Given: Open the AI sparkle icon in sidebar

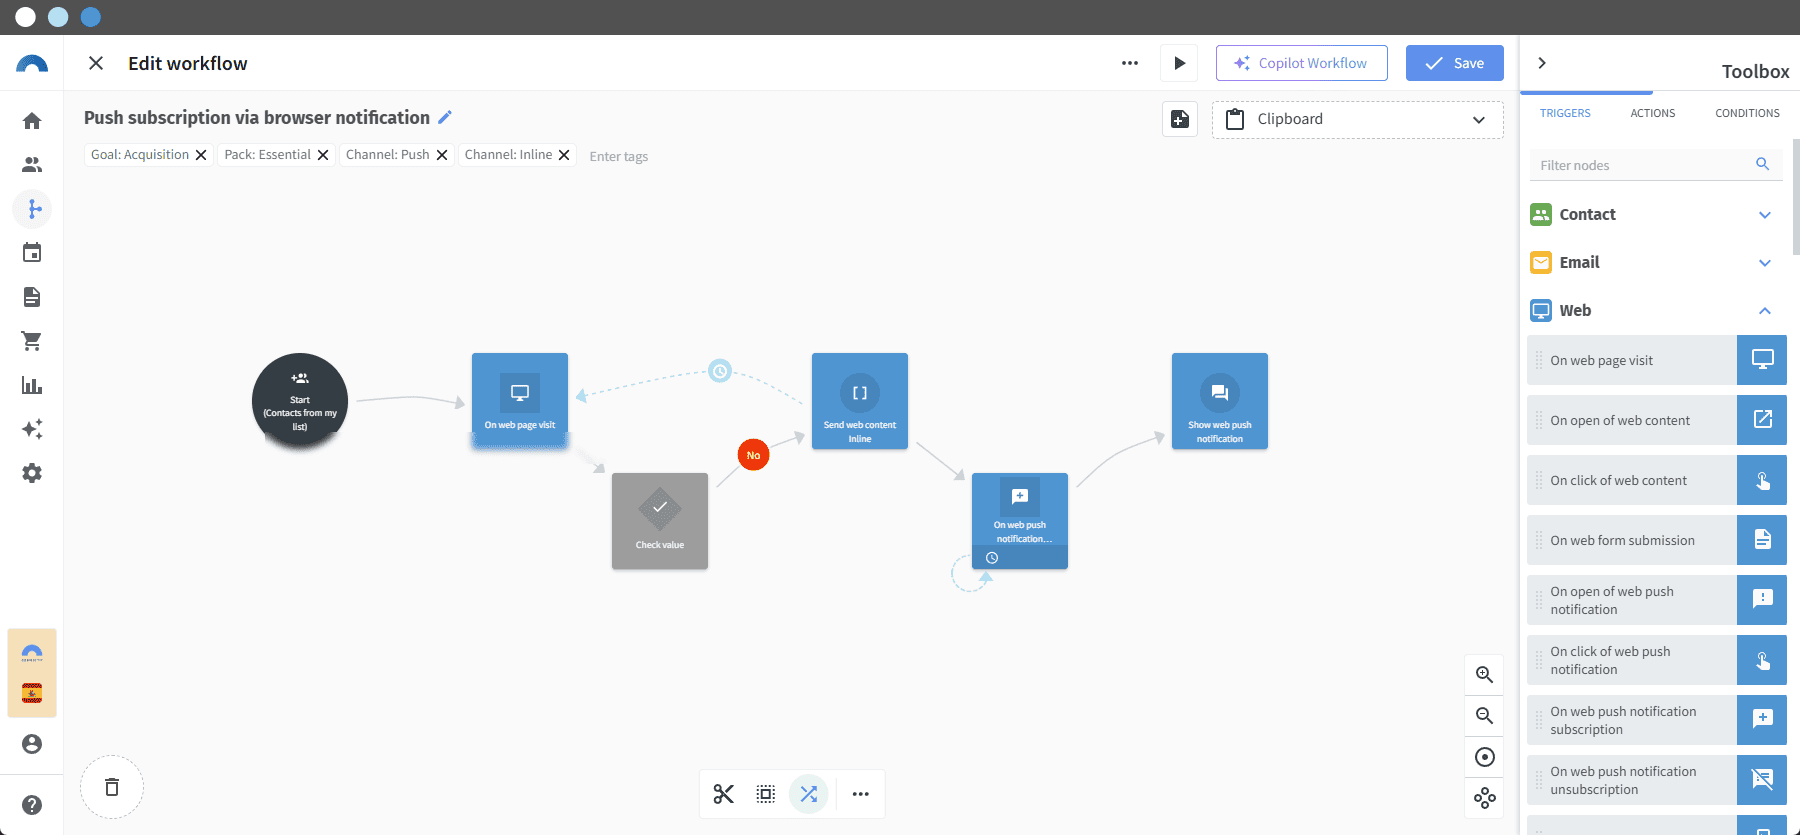Looking at the screenshot, I should pos(32,429).
